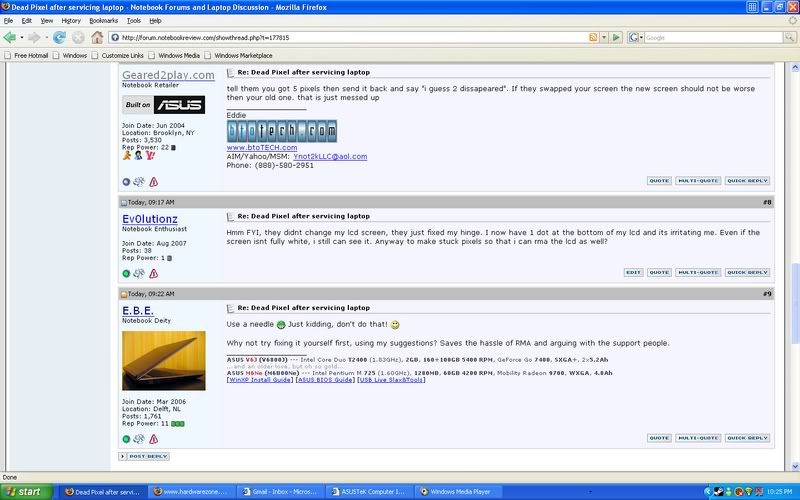Click the Windows Start button

(x=26, y=492)
